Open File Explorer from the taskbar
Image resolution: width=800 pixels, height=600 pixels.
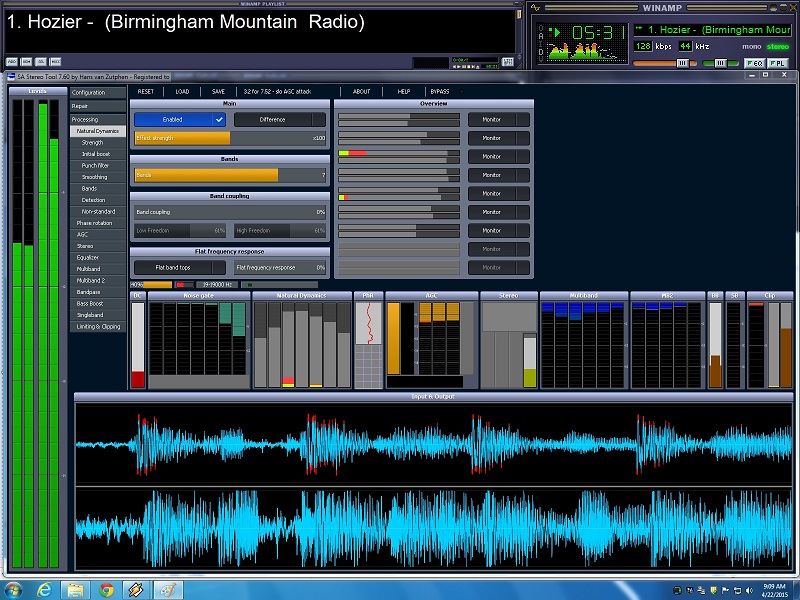pyautogui.click(x=75, y=590)
